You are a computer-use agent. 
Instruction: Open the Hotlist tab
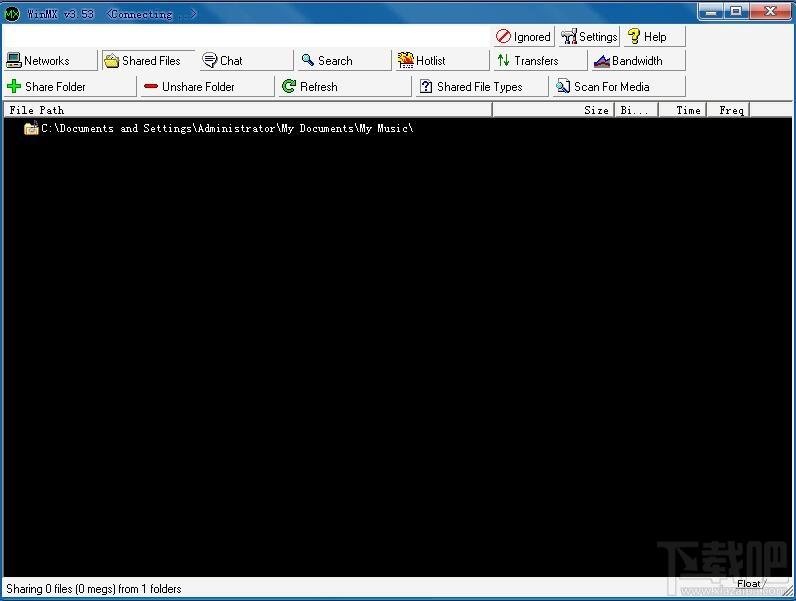point(442,60)
